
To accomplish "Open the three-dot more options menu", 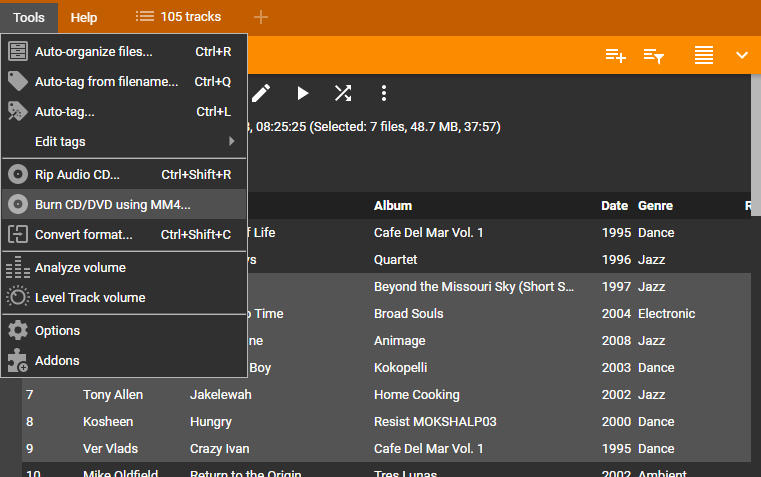I will pos(384,93).
